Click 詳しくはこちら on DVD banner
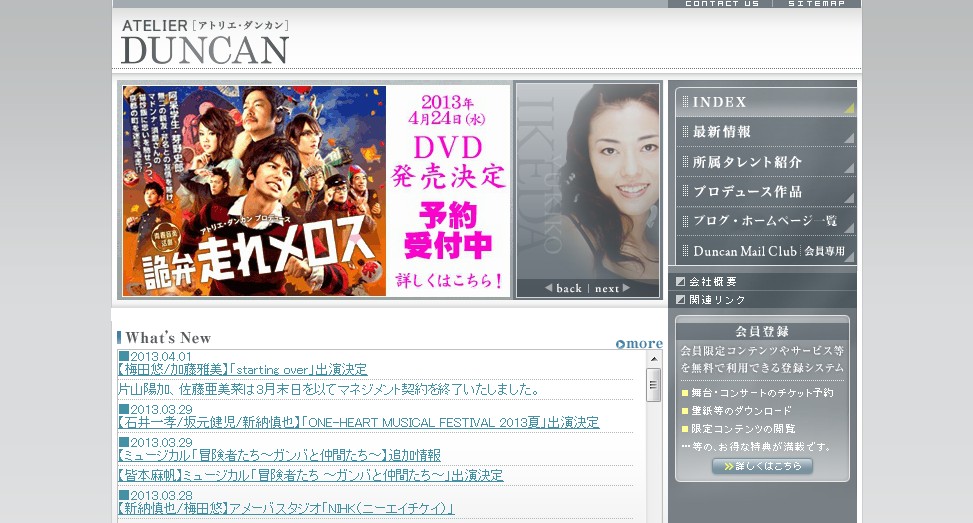 pyautogui.click(x=449, y=281)
